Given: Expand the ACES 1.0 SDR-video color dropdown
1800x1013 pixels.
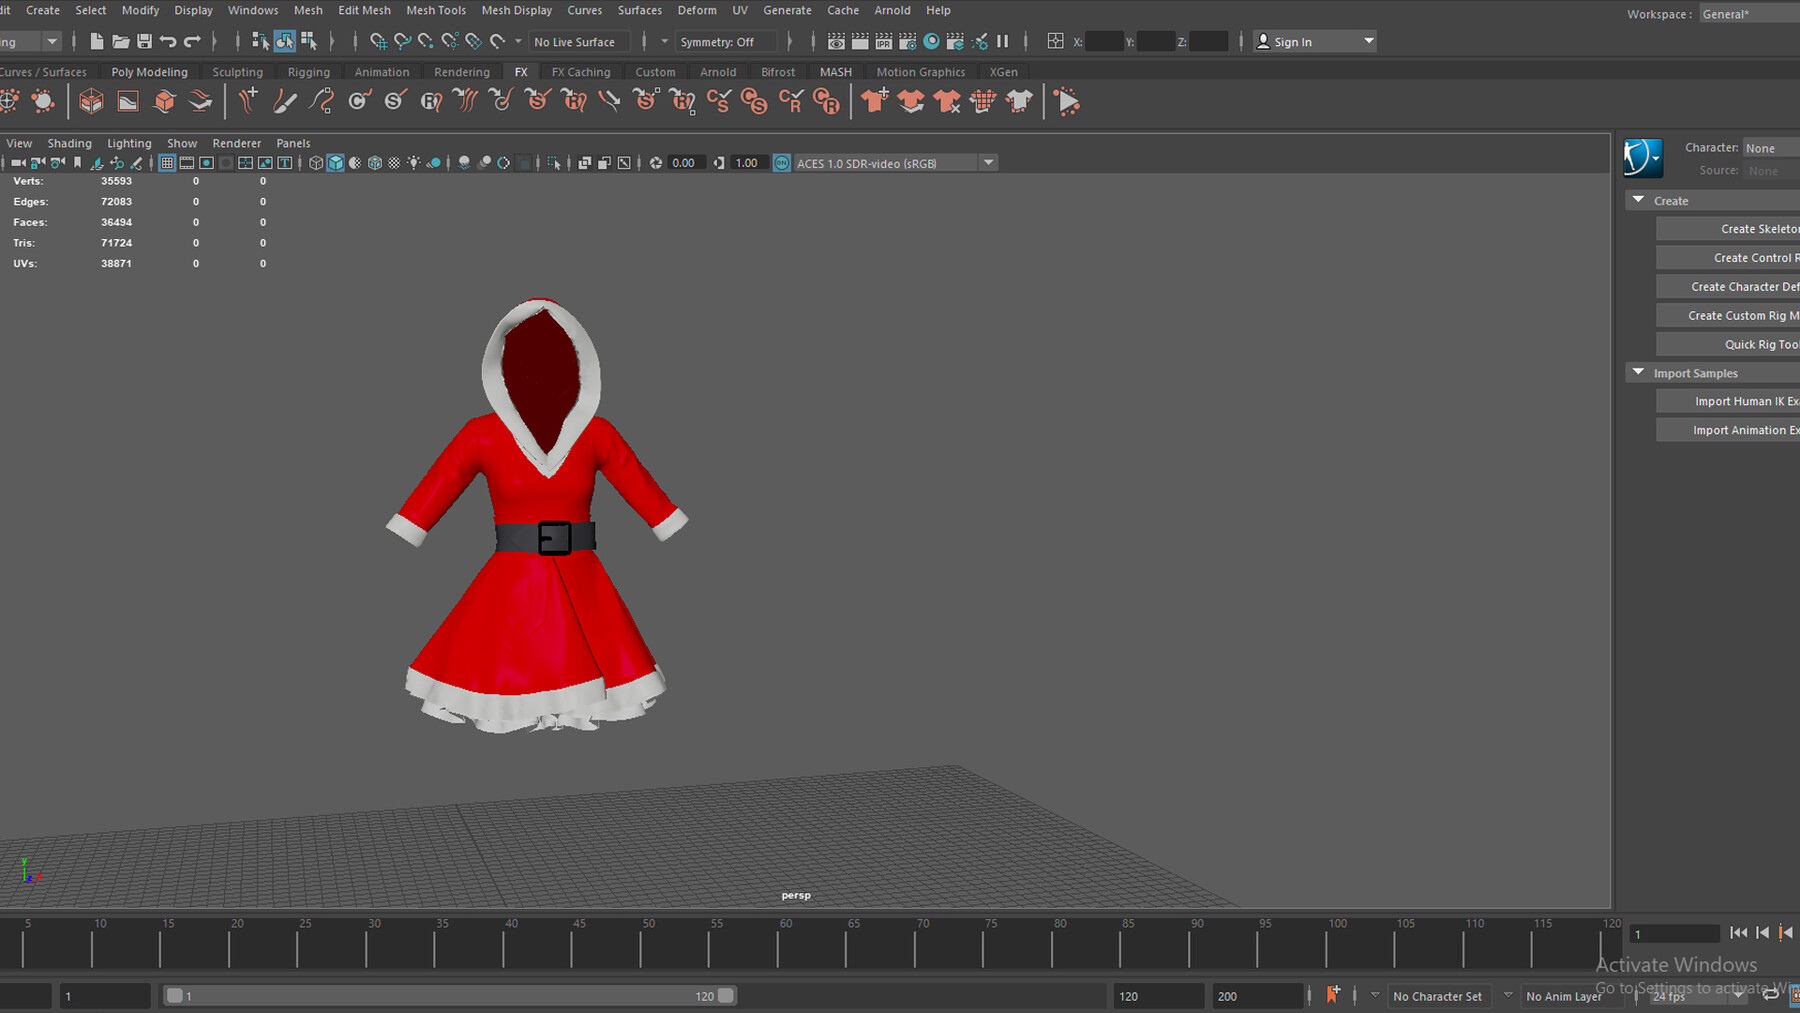Looking at the screenshot, I should 989,162.
